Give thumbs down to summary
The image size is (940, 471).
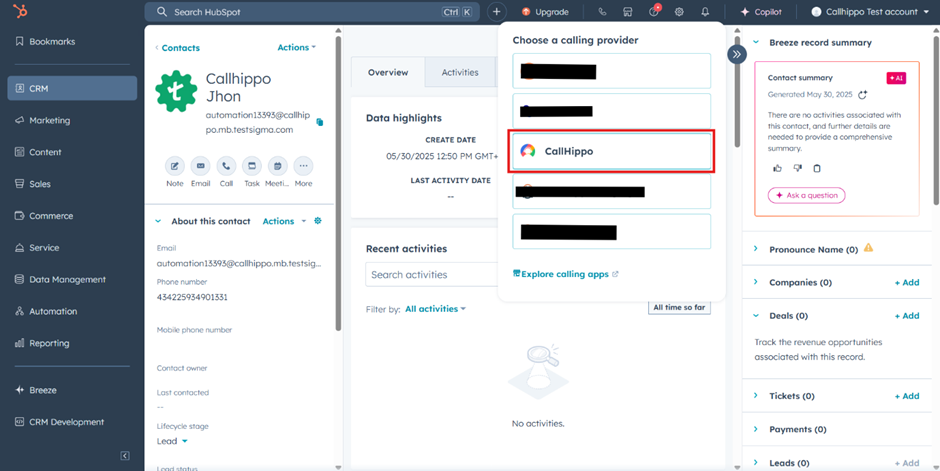797,168
